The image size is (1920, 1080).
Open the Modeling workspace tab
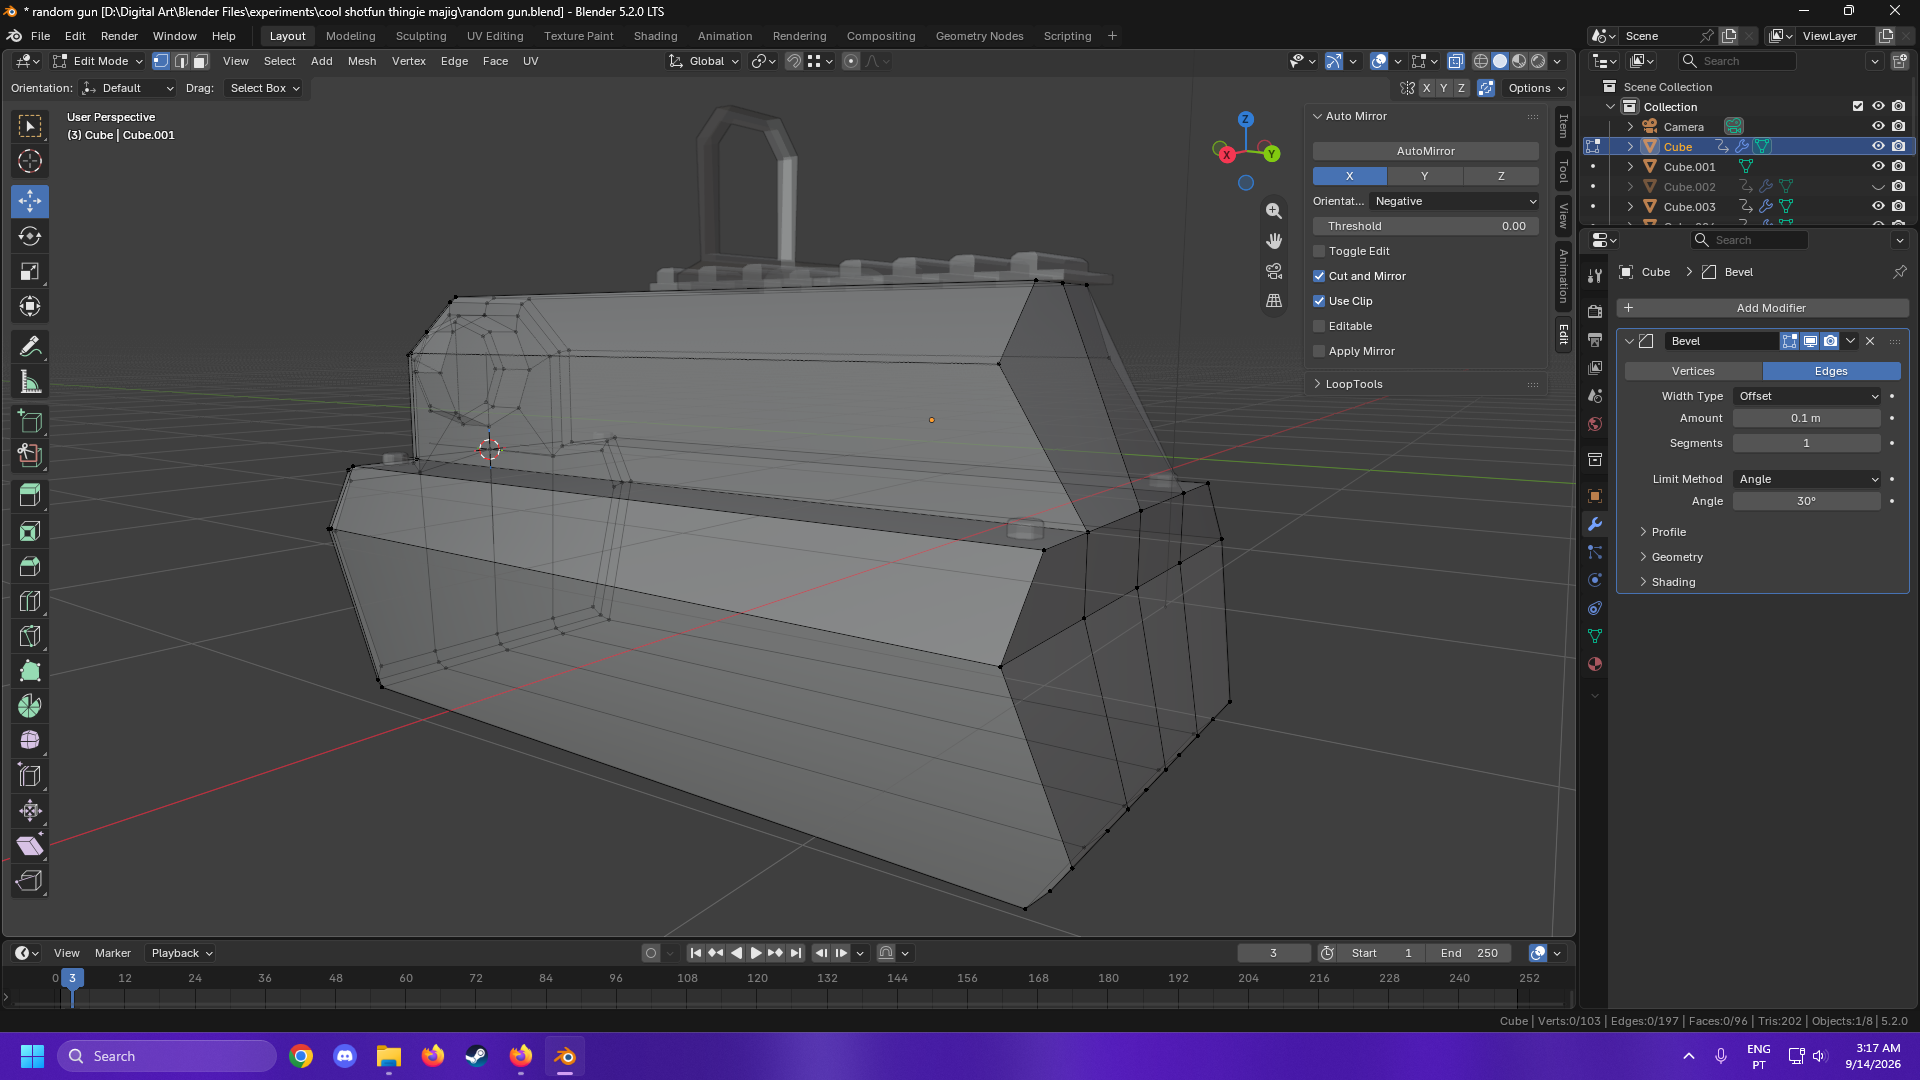point(350,36)
